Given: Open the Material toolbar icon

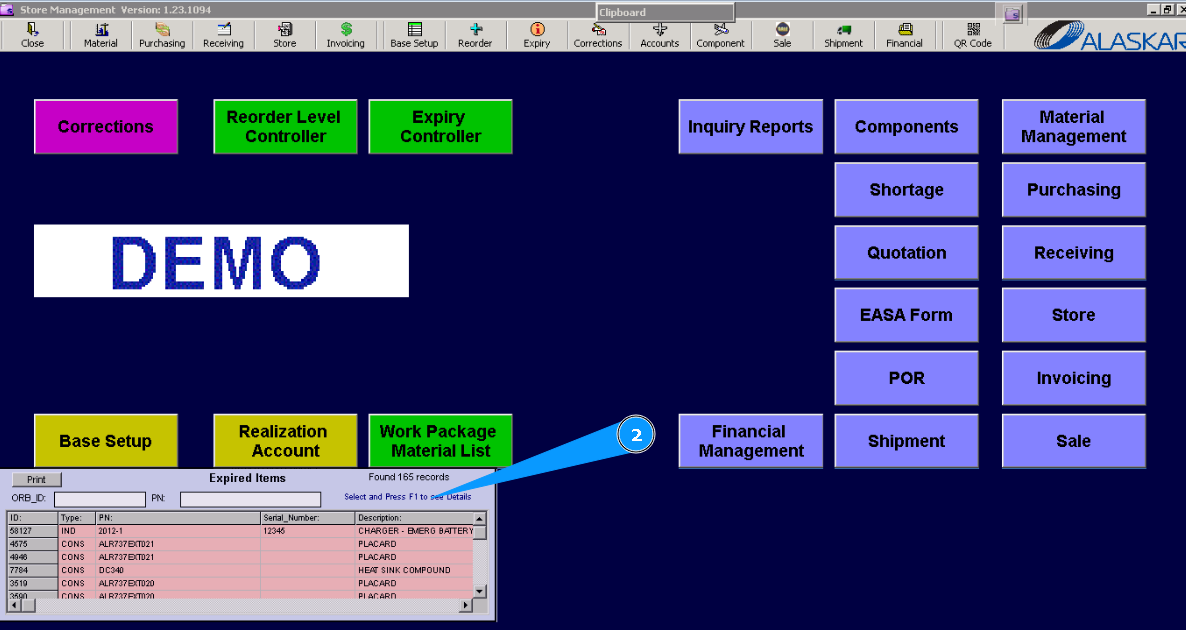Looking at the screenshot, I should click(x=101, y=36).
